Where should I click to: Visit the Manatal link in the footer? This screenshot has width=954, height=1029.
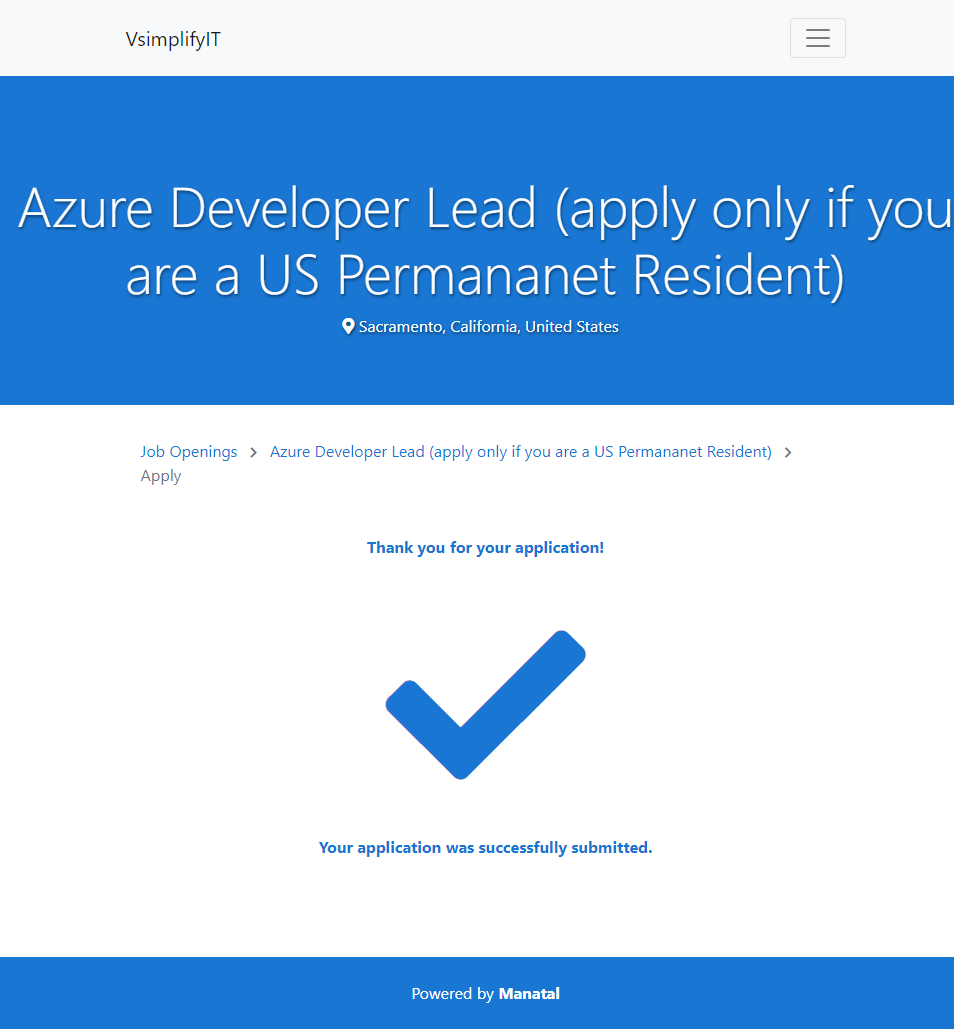pyautogui.click(x=529, y=994)
